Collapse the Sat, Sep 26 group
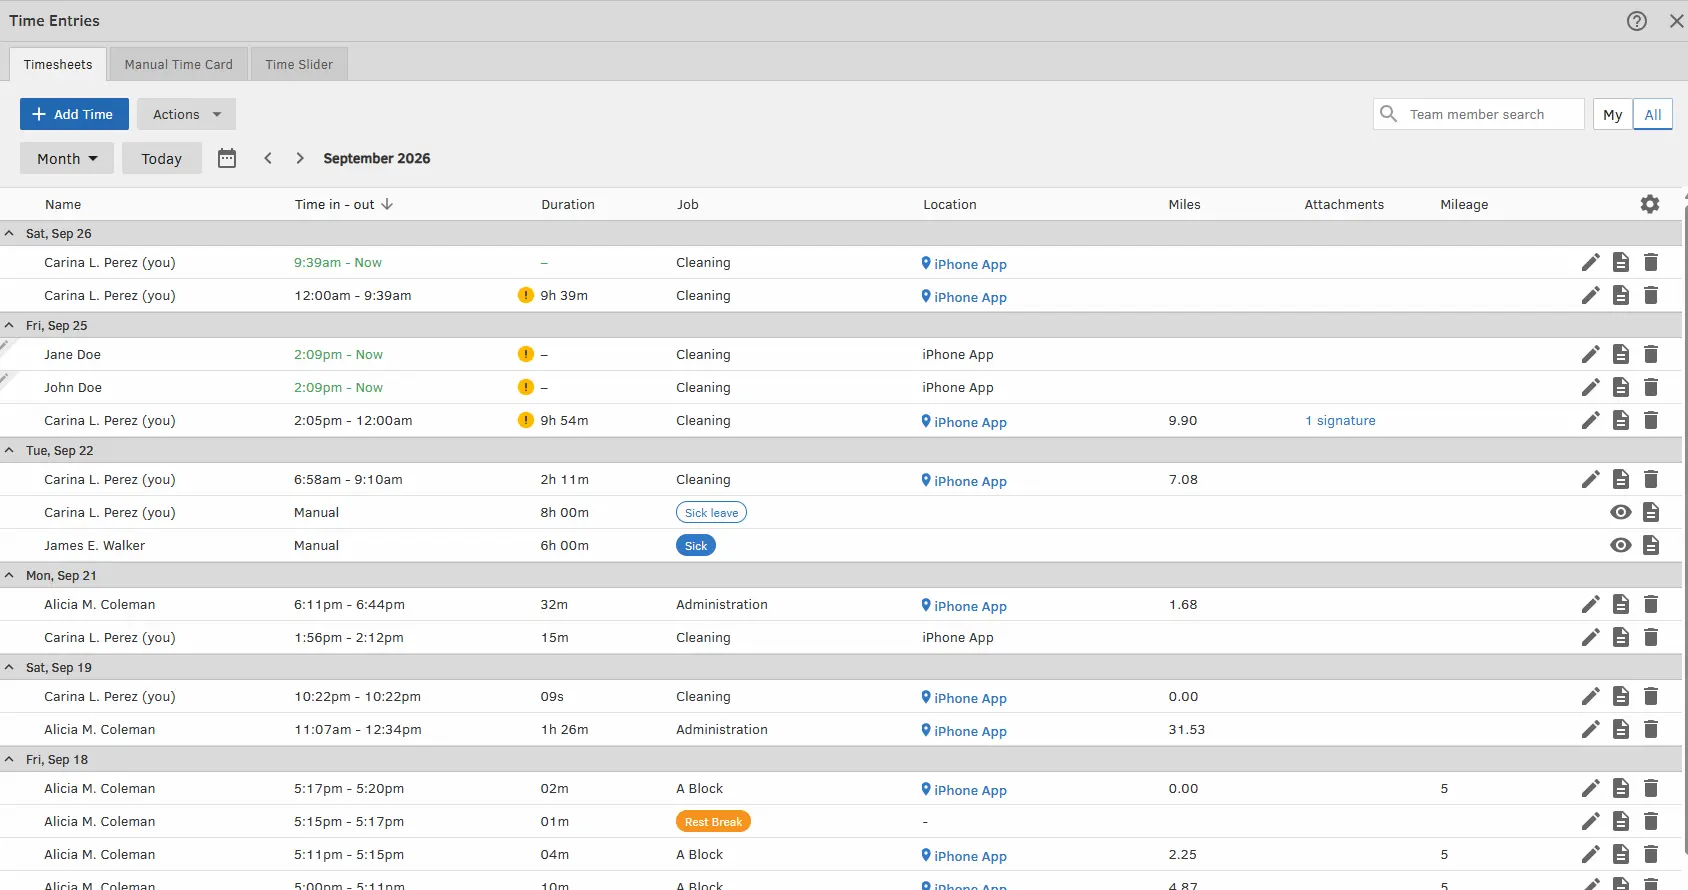The image size is (1688, 890). point(9,233)
